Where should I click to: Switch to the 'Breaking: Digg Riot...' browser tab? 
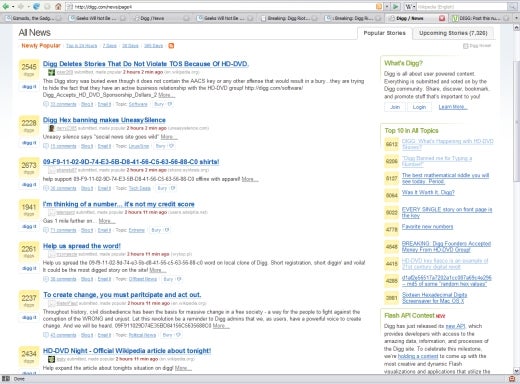(289, 18)
